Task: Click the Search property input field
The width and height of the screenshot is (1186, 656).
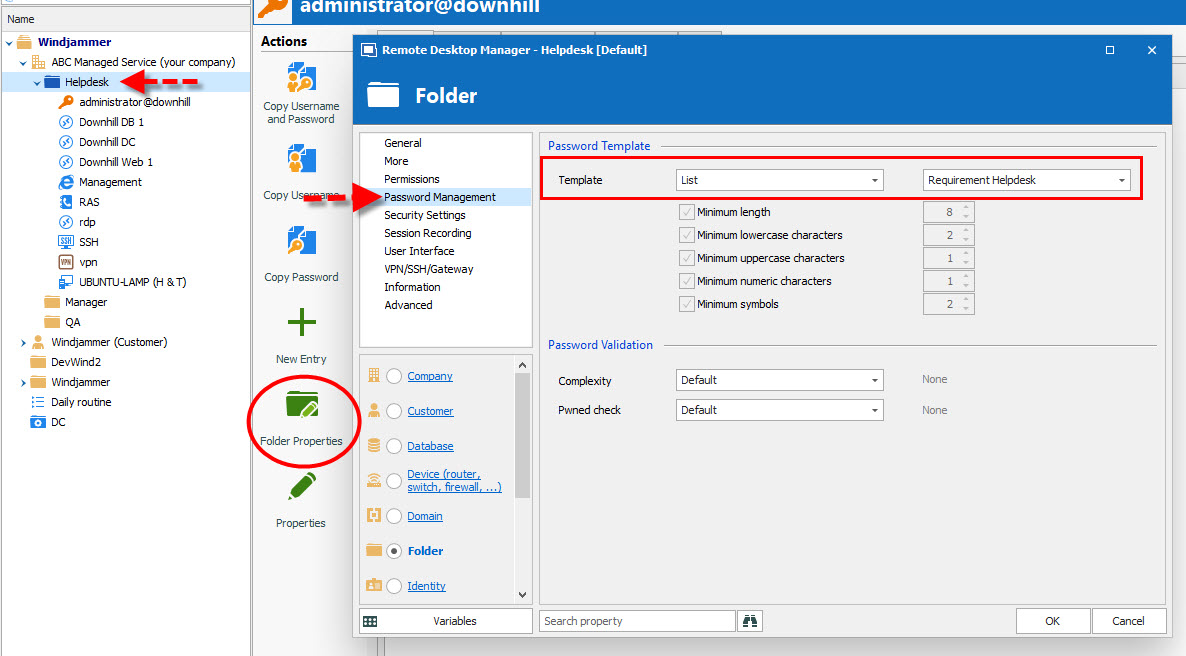Action: click(637, 621)
